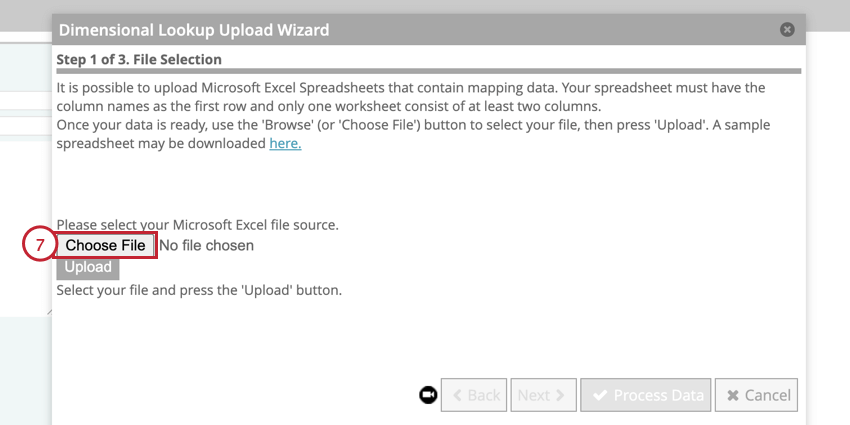Click the step progress bar under heading
850x425 pixels.
pos(428,71)
